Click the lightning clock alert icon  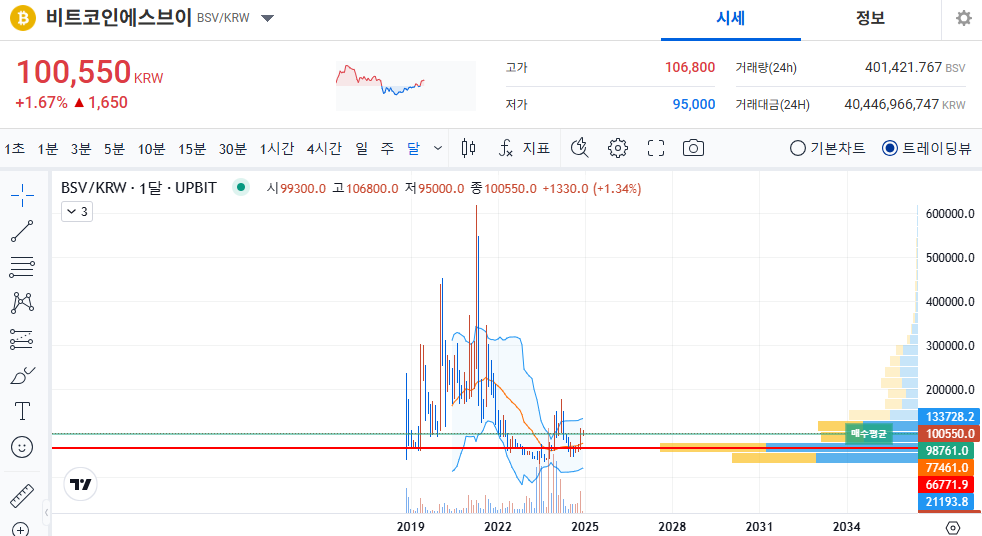click(x=579, y=148)
